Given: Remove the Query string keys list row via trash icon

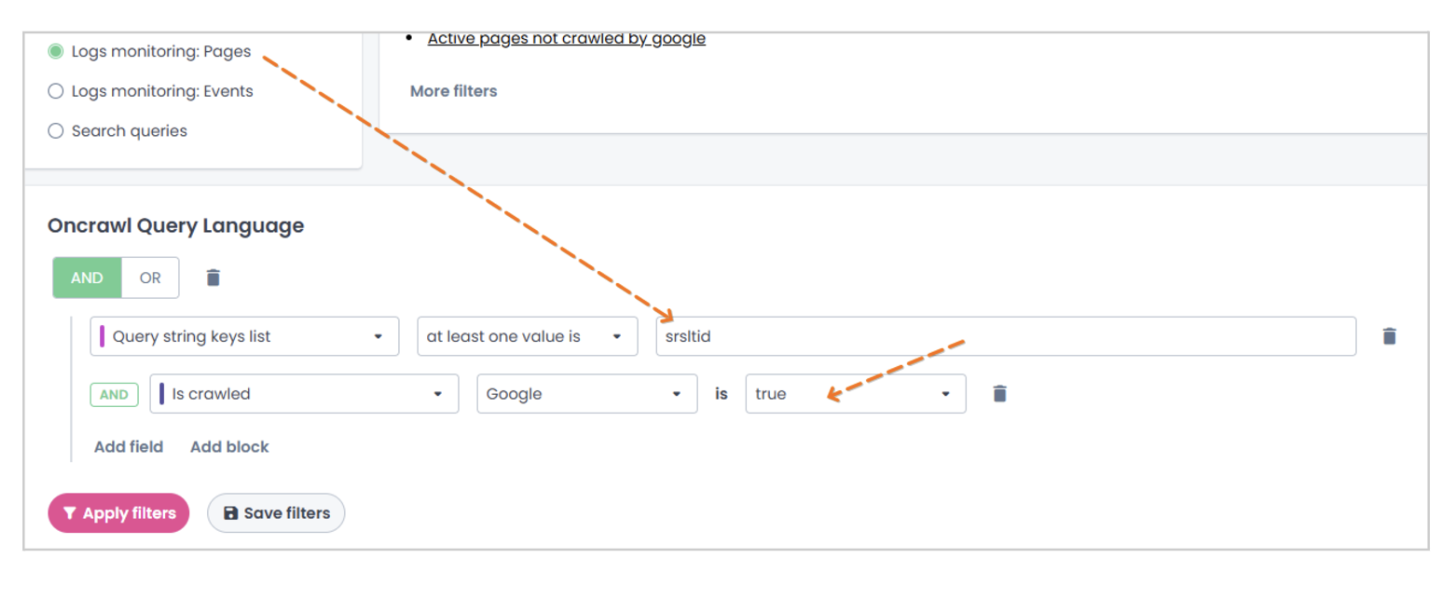Looking at the screenshot, I should [x=1389, y=337].
